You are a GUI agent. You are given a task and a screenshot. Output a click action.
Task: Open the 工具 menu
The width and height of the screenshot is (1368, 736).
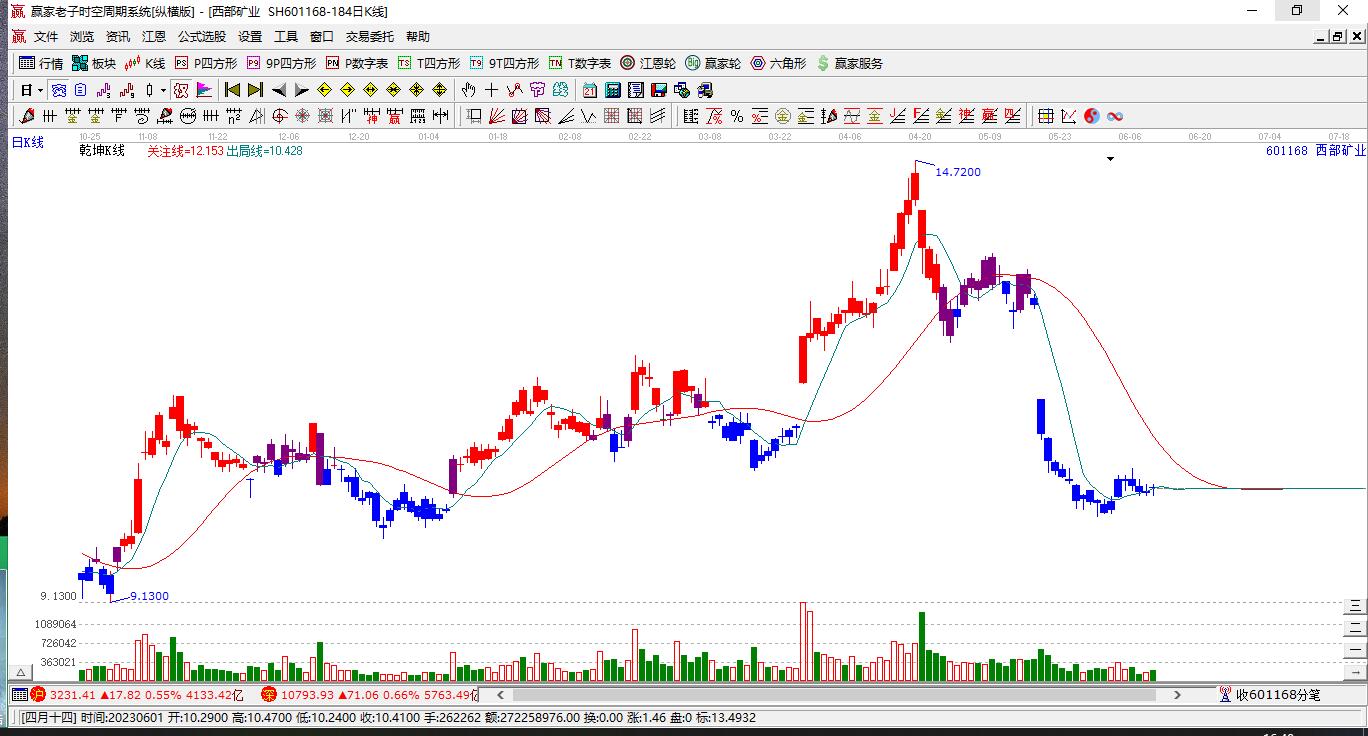[286, 36]
